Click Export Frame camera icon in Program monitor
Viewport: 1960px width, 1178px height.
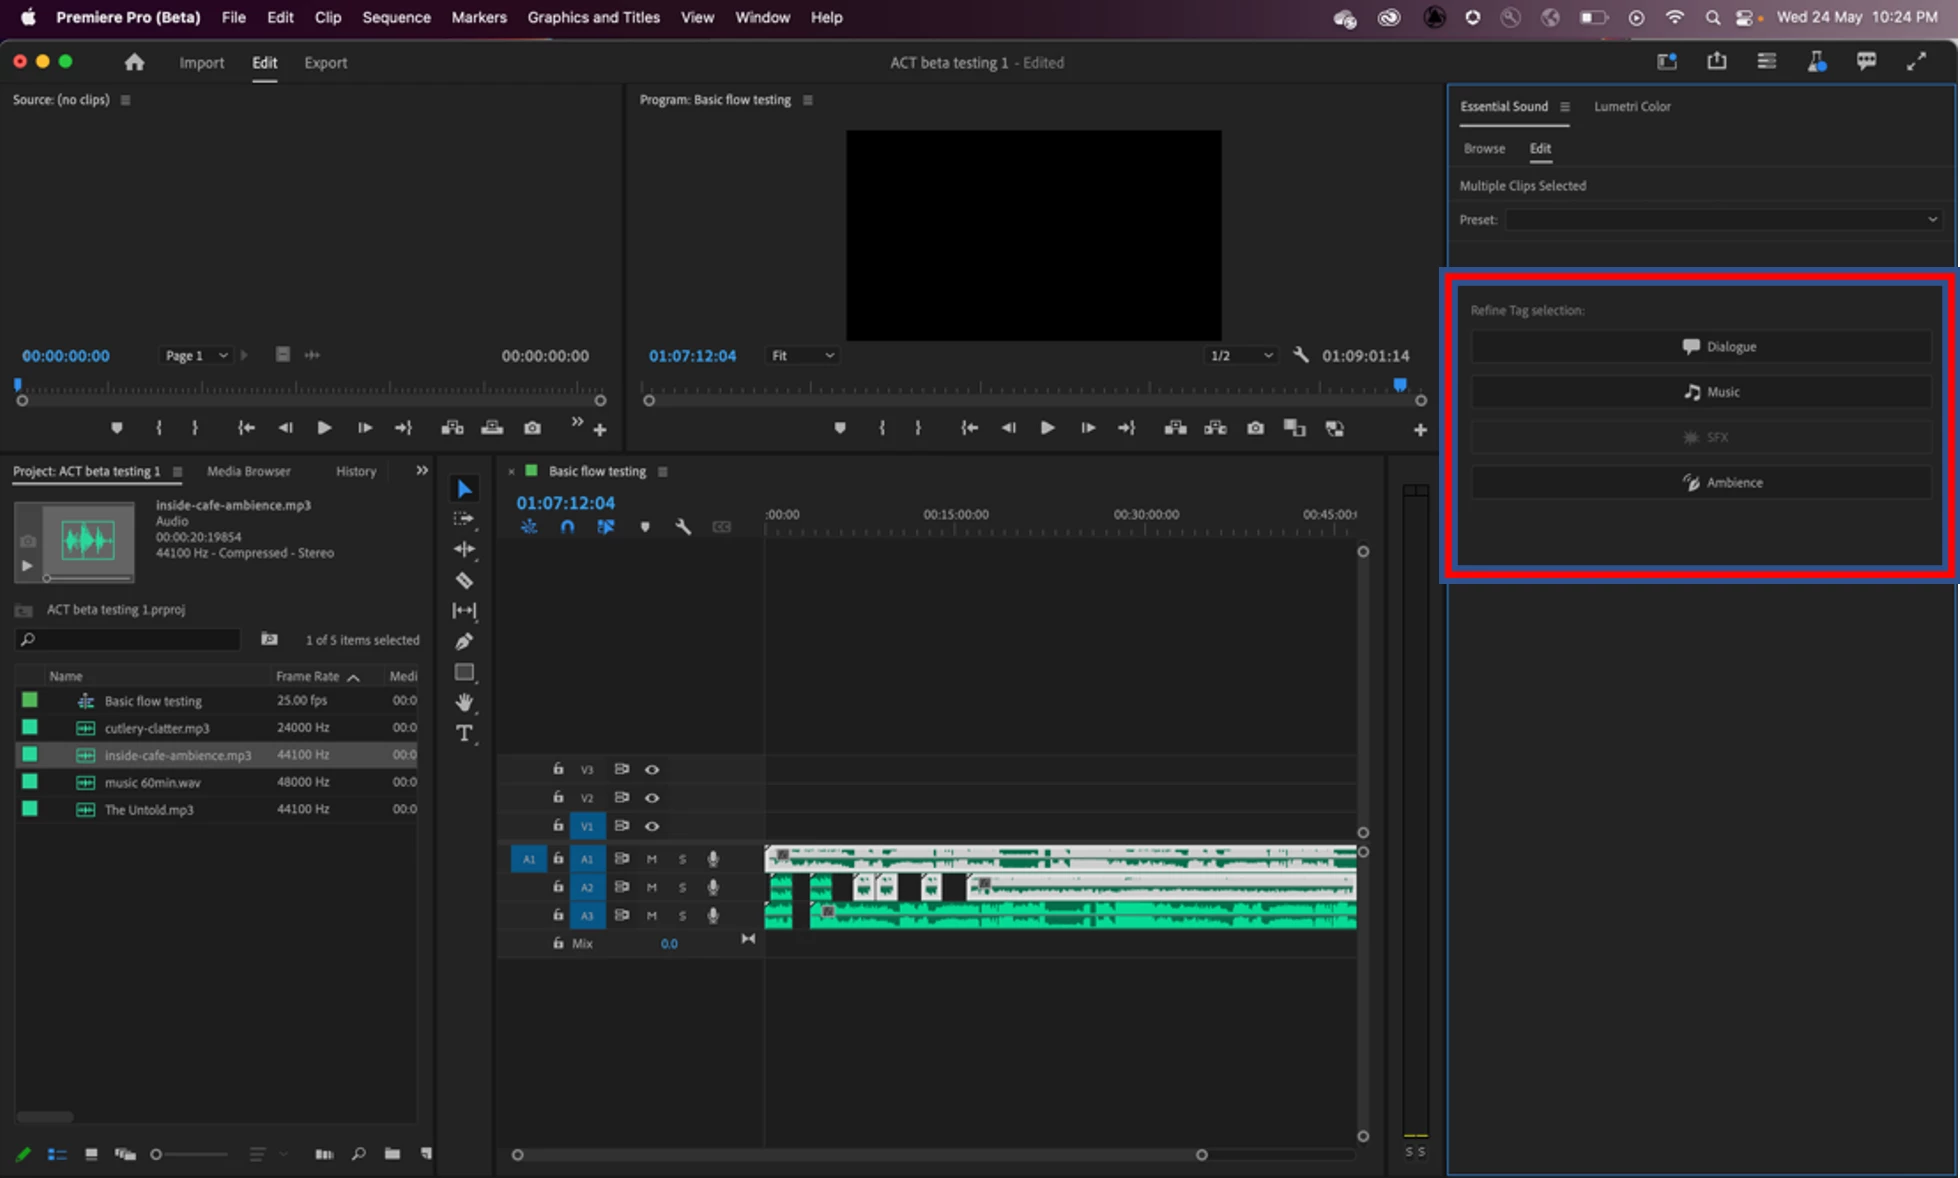1255,428
